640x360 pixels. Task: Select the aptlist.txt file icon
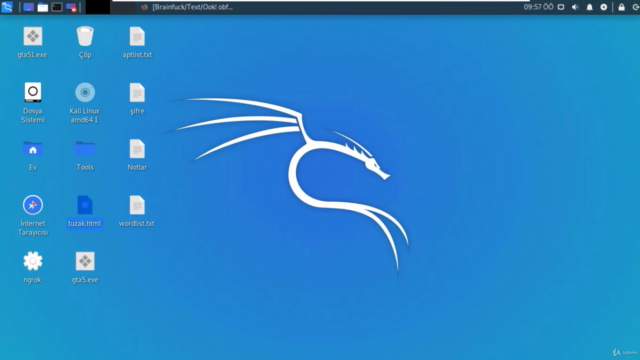click(x=137, y=42)
